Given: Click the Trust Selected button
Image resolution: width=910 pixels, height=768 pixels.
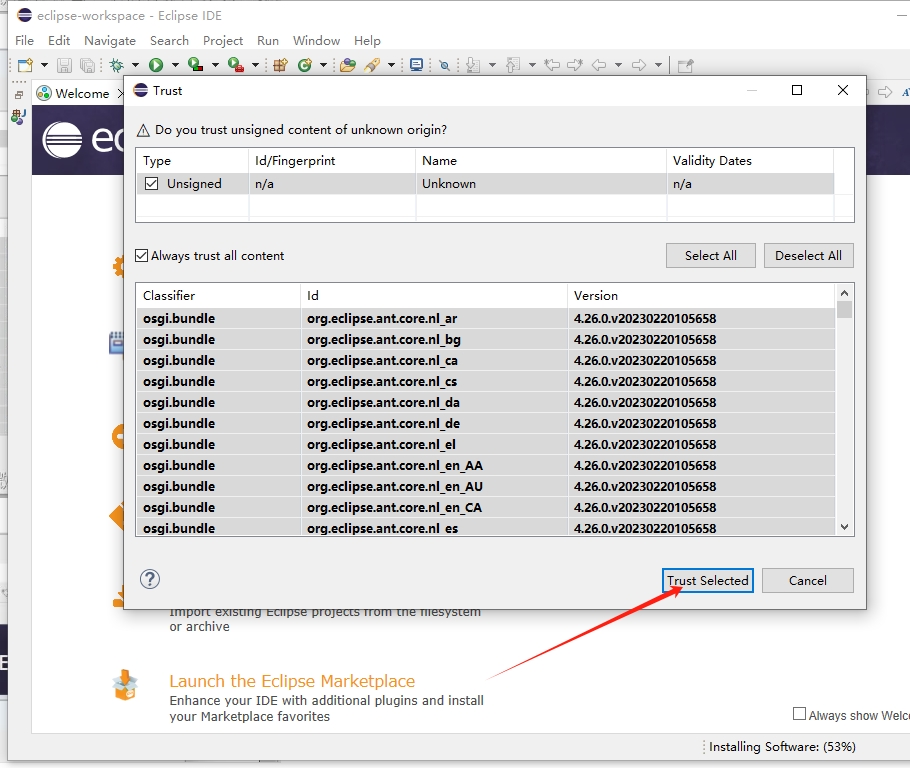Looking at the screenshot, I should coord(707,580).
